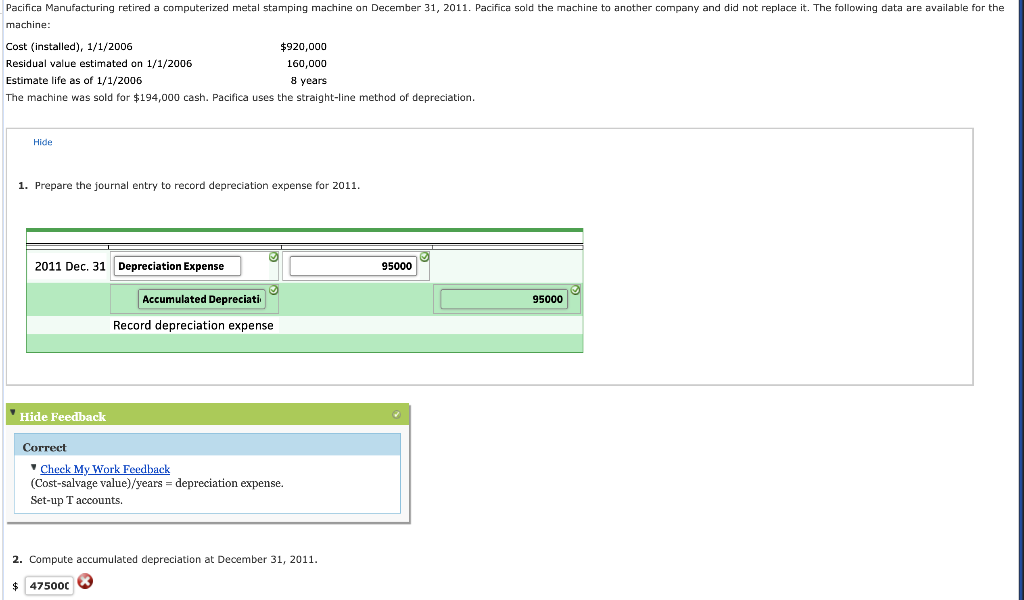Screen dimensions: 1024x600
Task: Click the '8 years' estimated life value
Action: point(308,80)
